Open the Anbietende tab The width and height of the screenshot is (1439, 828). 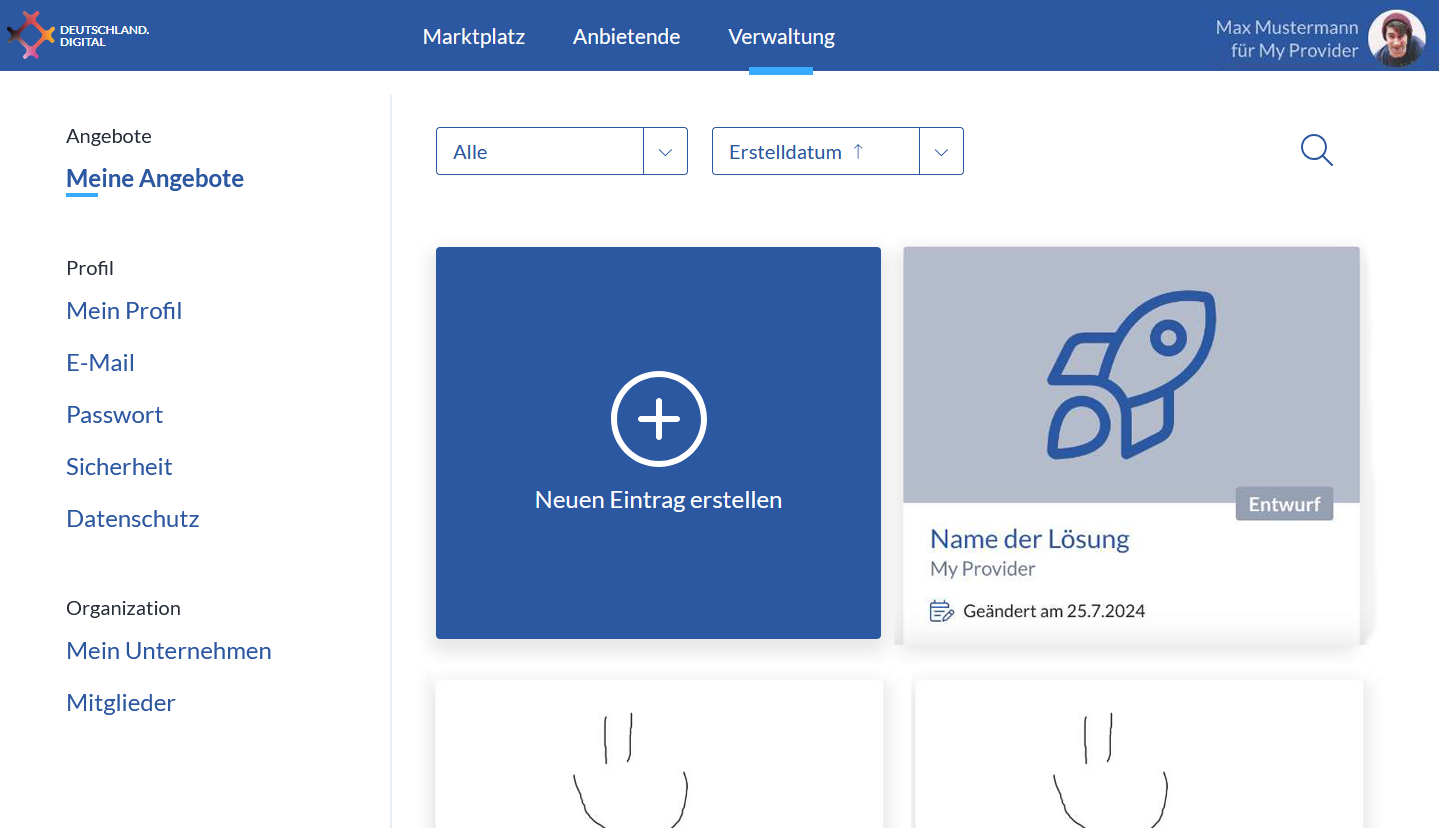coord(626,37)
